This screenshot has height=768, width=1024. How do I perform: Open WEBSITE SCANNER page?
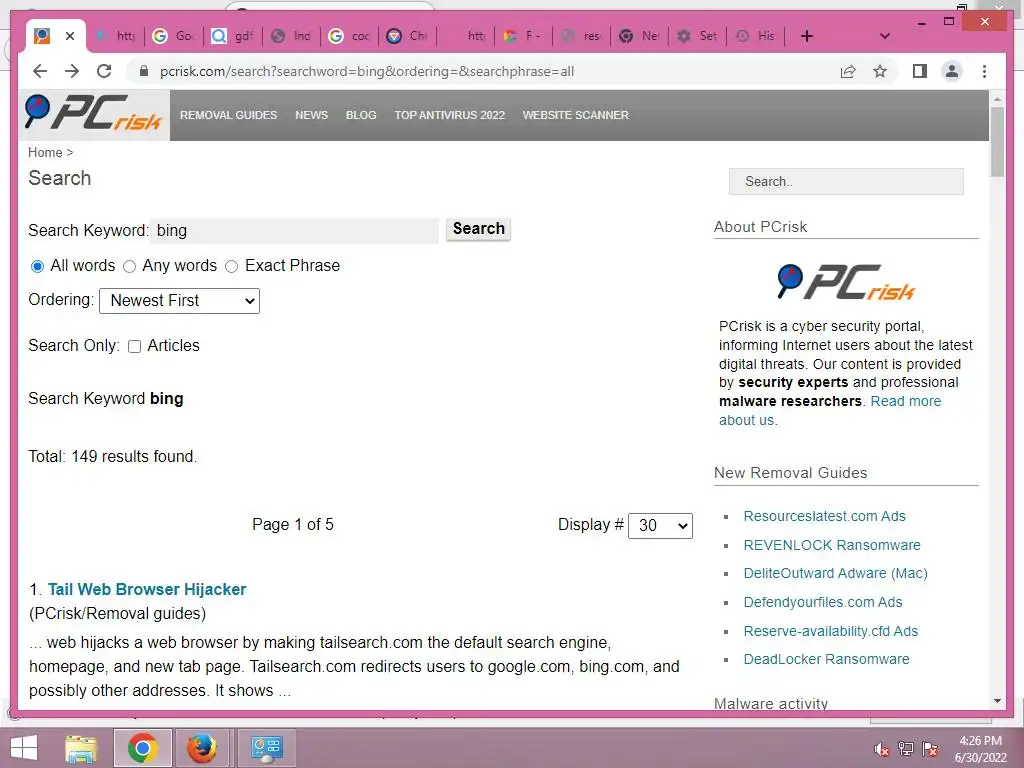pos(575,115)
